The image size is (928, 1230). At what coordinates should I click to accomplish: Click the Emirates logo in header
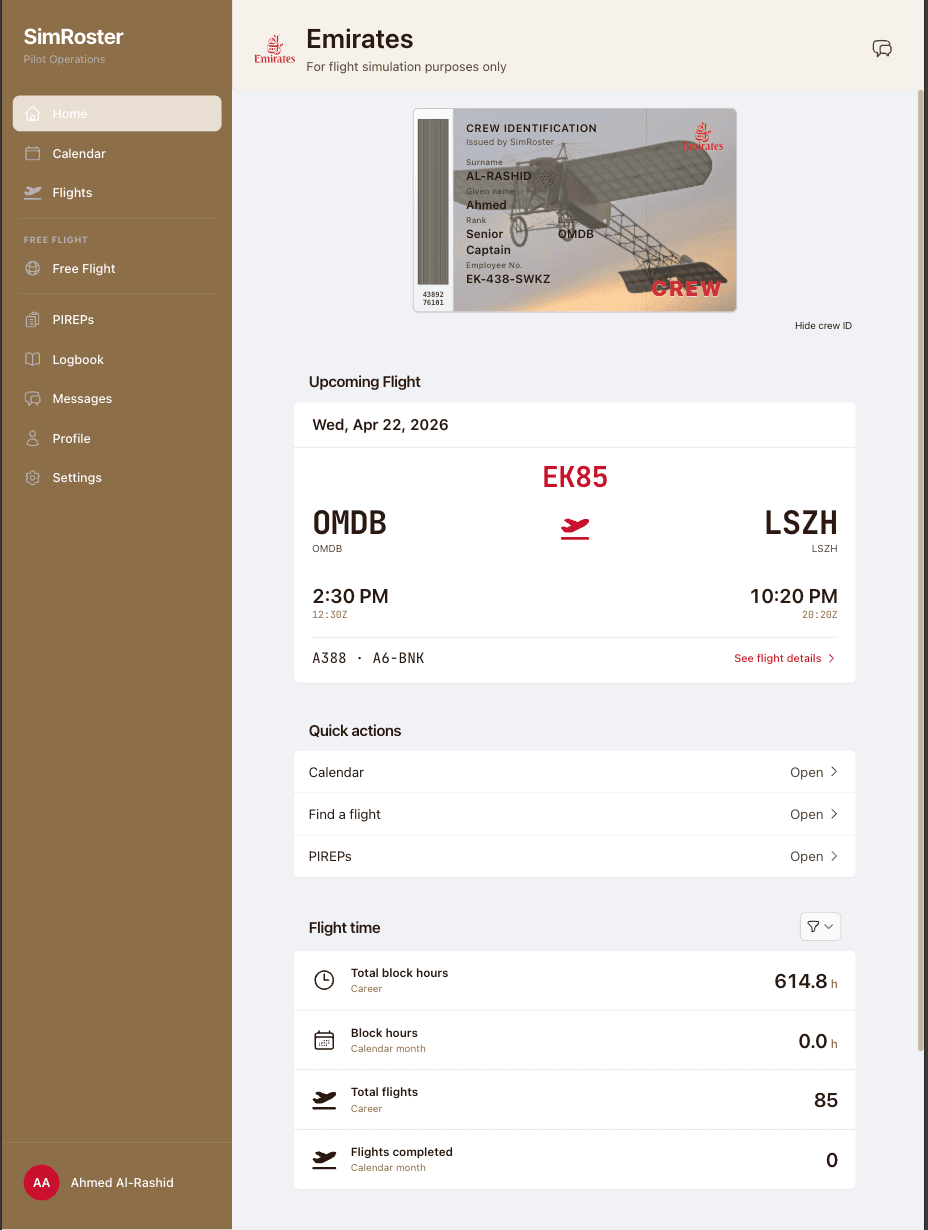[275, 49]
